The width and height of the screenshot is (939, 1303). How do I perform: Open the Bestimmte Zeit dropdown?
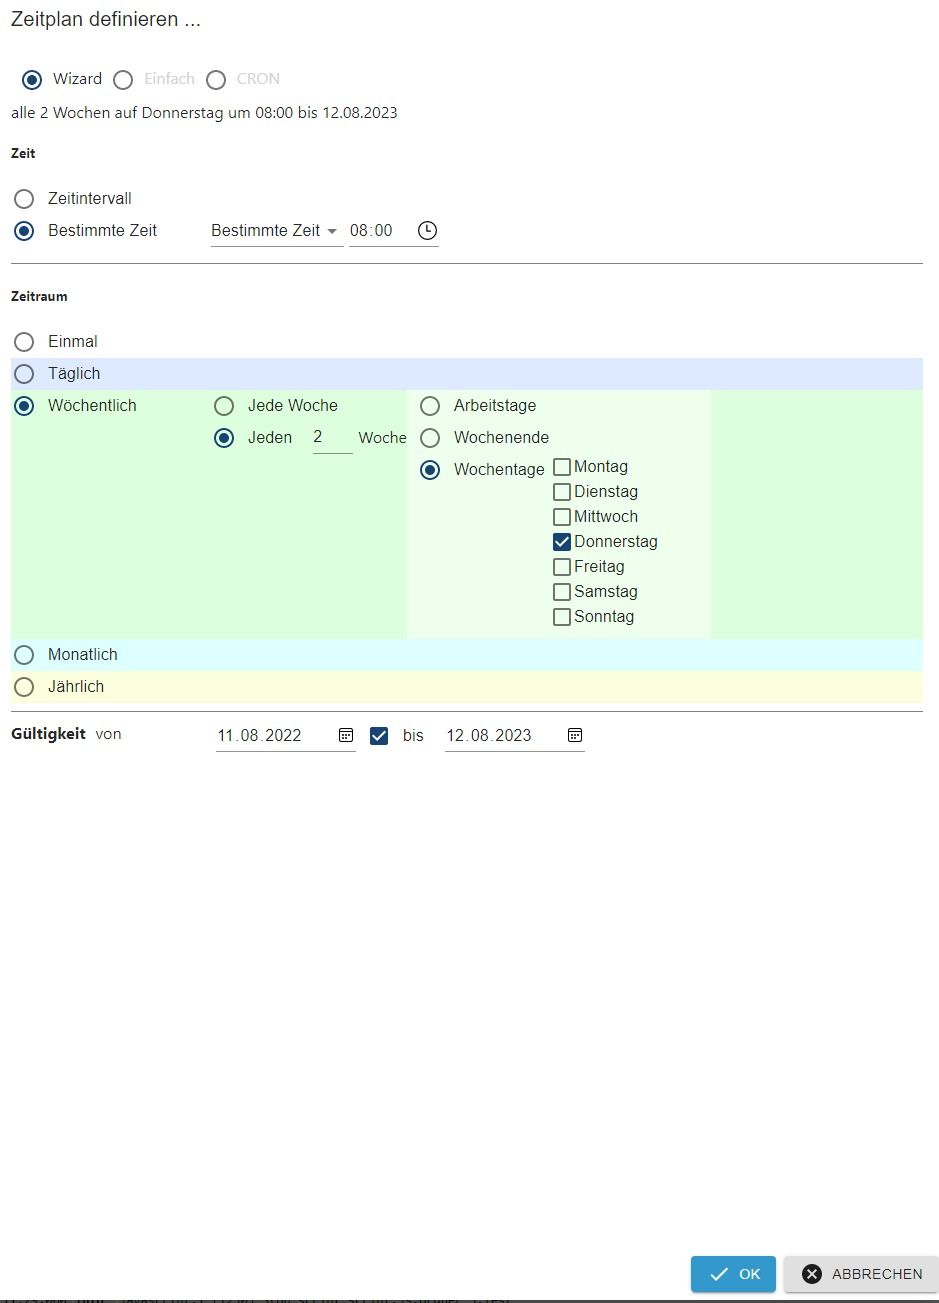276,231
